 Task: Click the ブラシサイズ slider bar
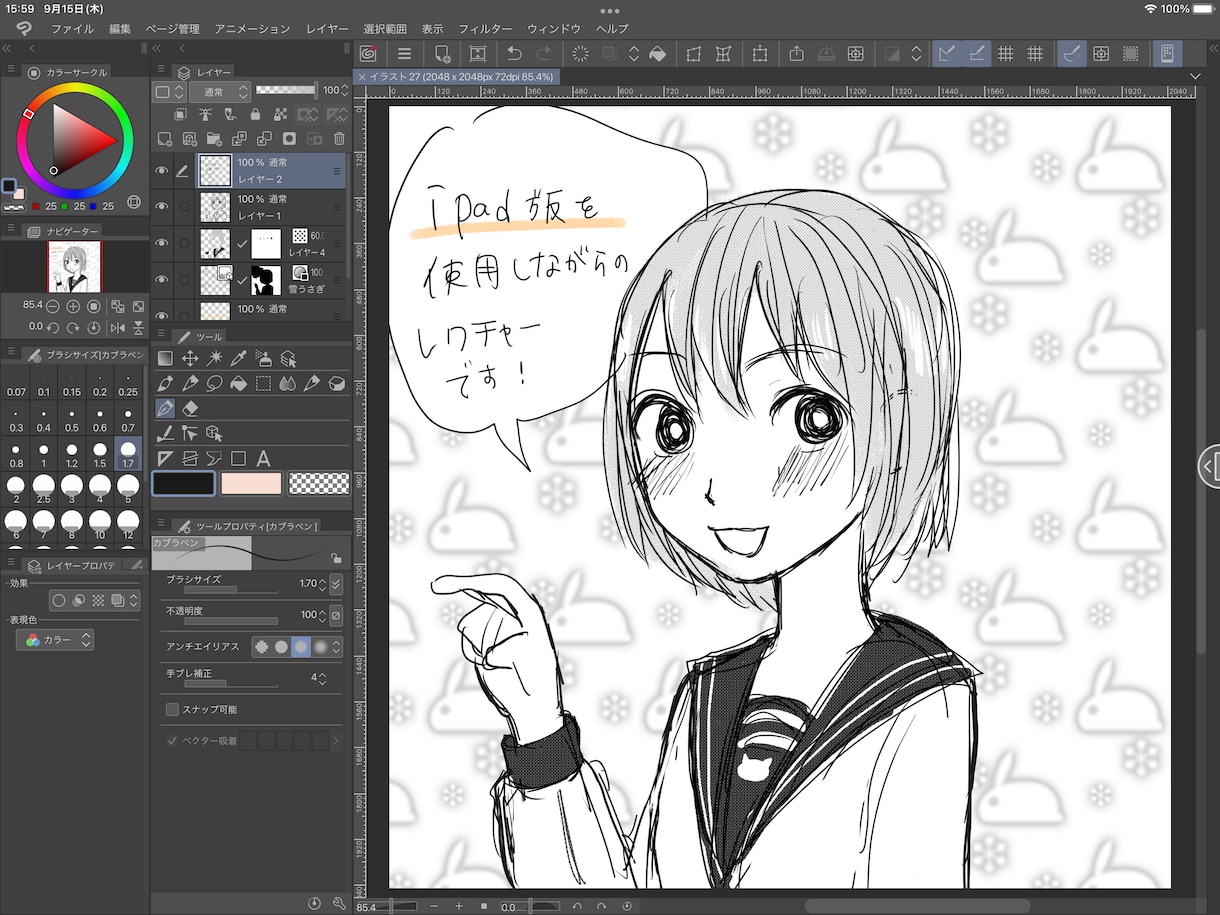tap(231, 590)
